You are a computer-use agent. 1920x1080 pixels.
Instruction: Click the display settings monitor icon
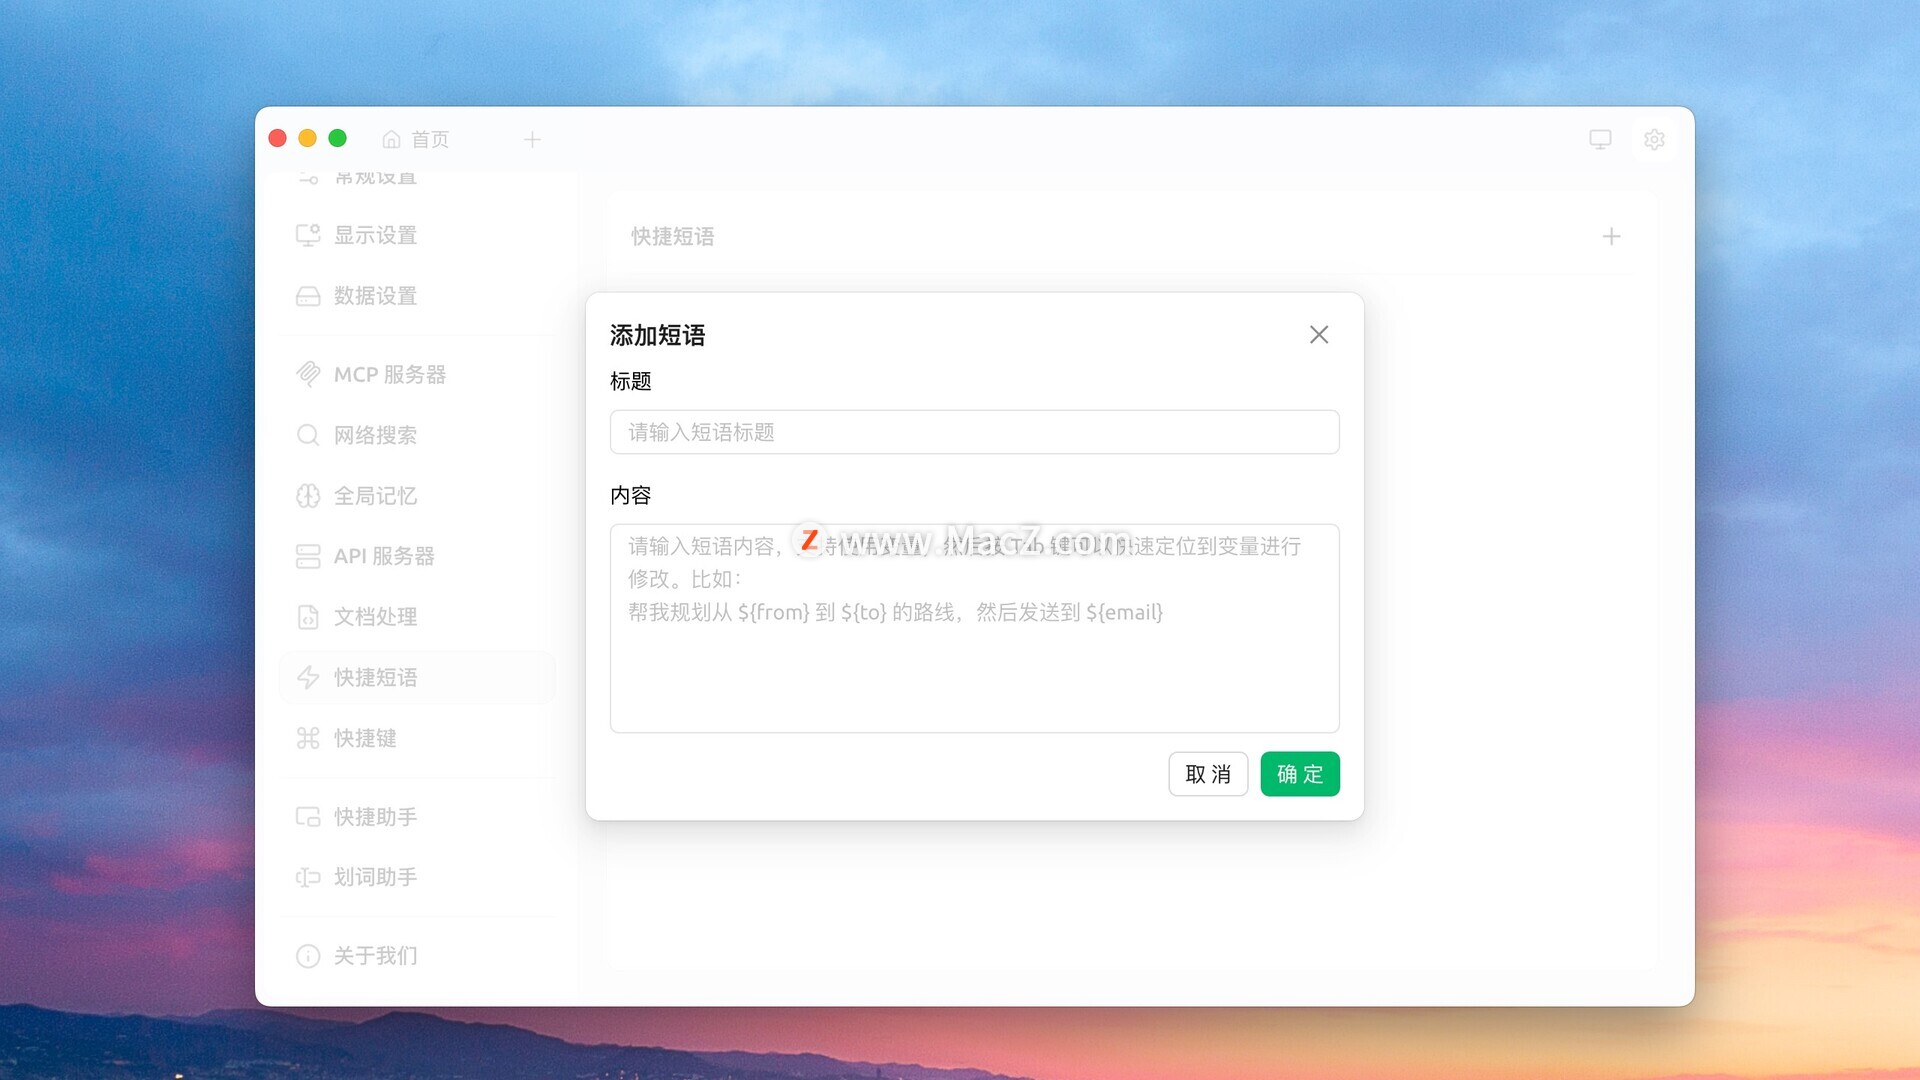tap(308, 235)
